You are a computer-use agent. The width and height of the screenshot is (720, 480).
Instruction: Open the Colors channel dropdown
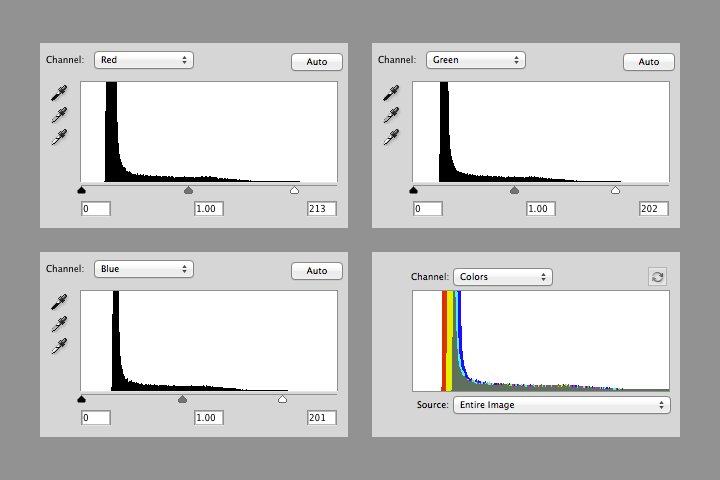[503, 277]
